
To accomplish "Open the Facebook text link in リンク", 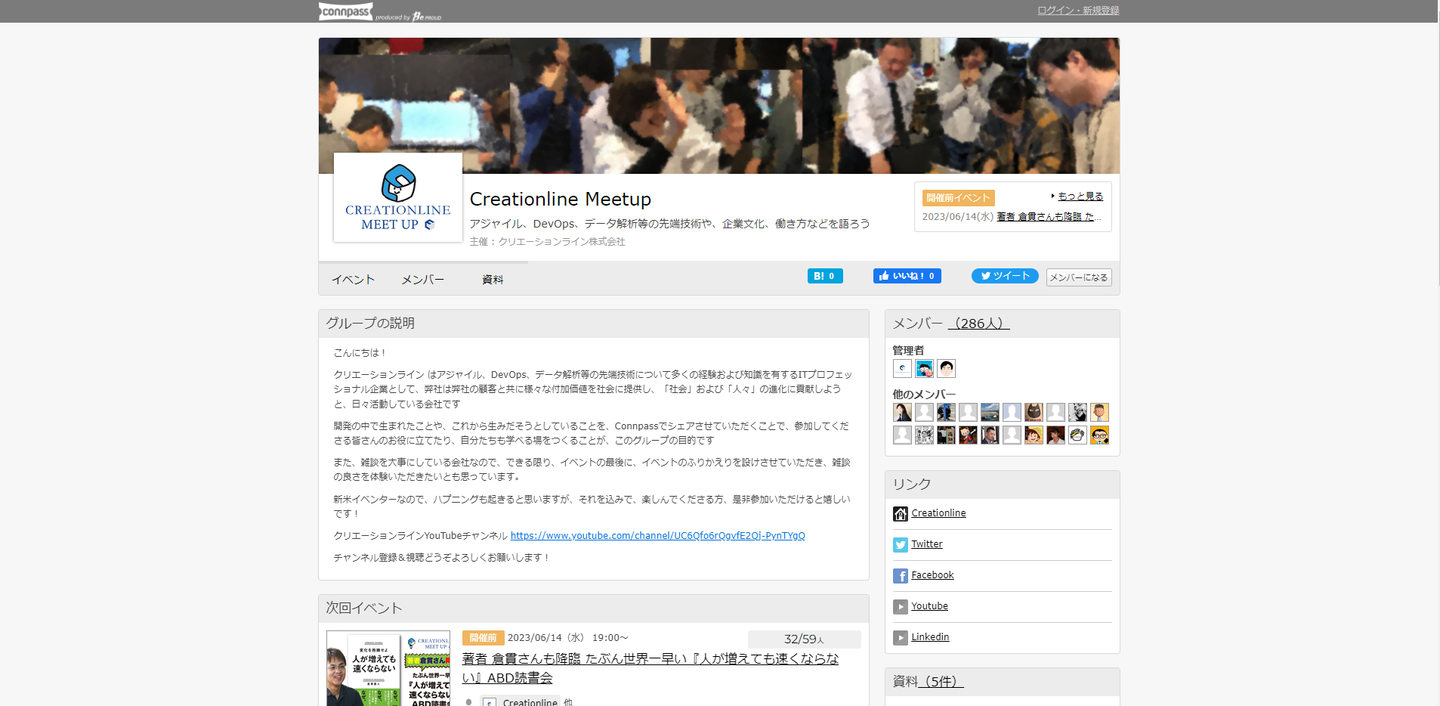I will 932,575.
